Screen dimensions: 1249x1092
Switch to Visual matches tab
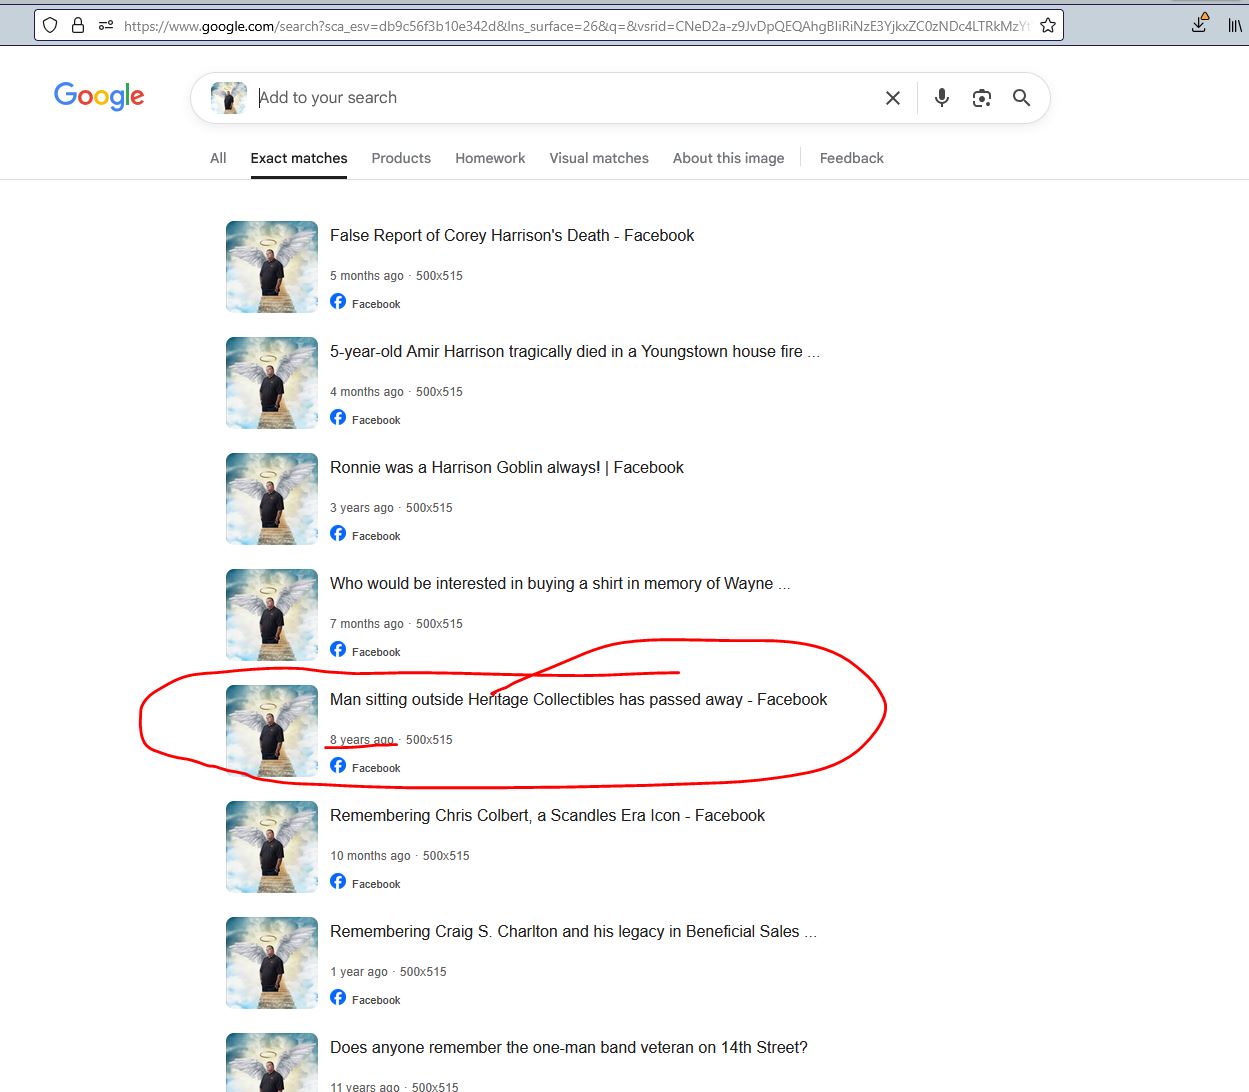pyautogui.click(x=599, y=158)
